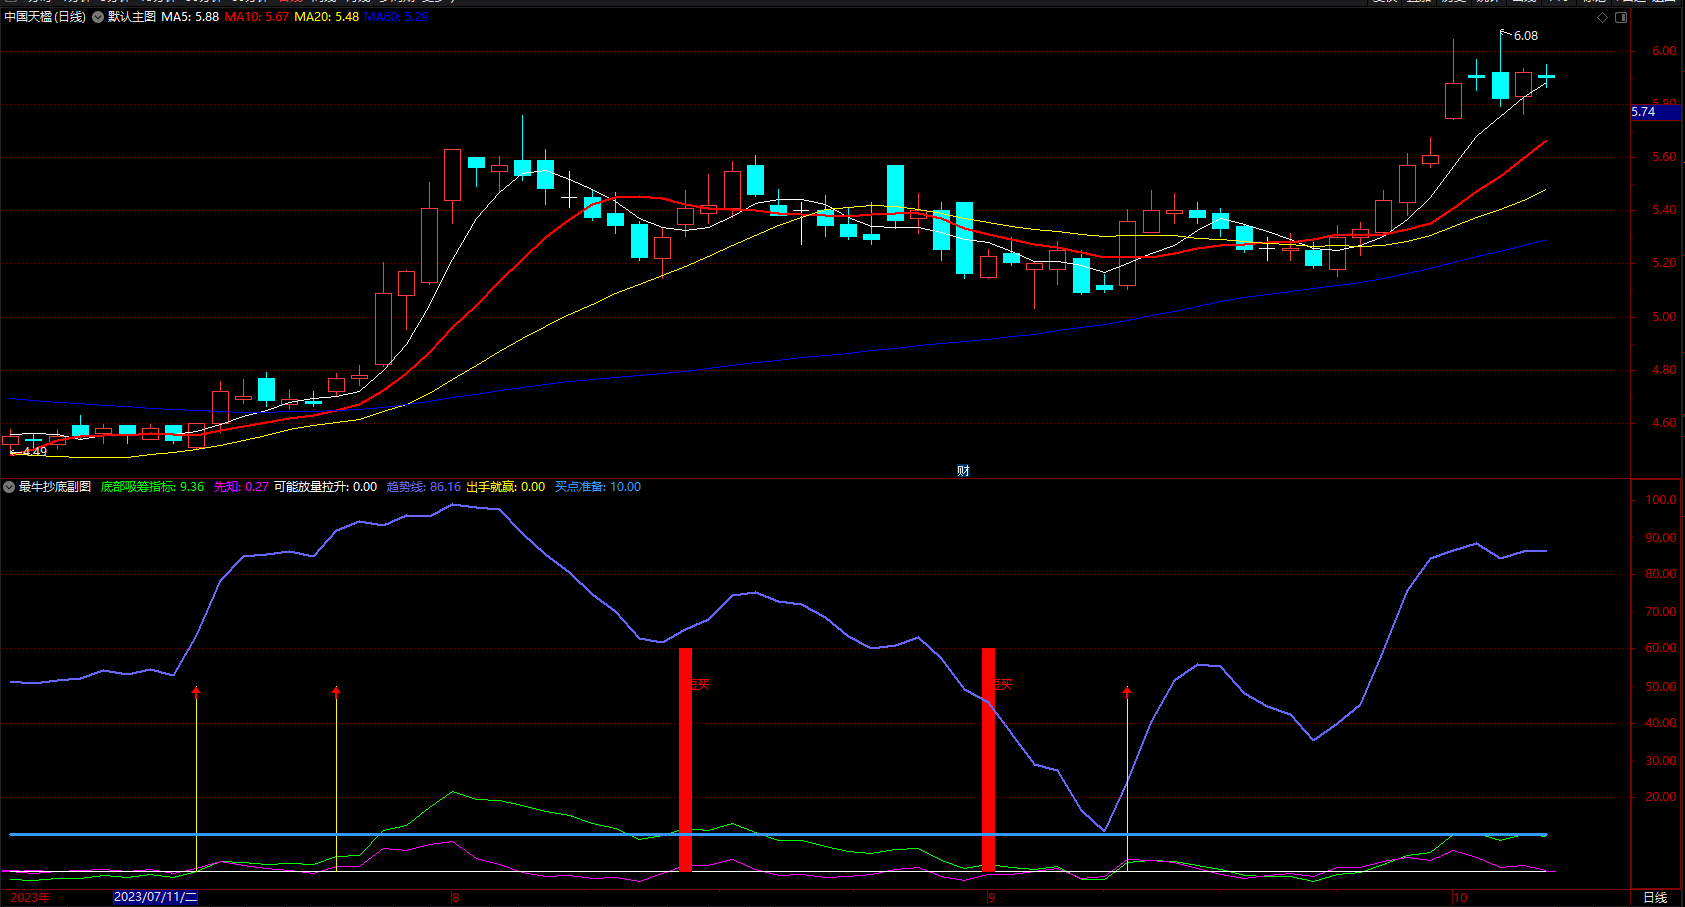Click the 90.00 sub-chart axis label
The height and width of the screenshot is (907, 1685).
click(x=1661, y=538)
